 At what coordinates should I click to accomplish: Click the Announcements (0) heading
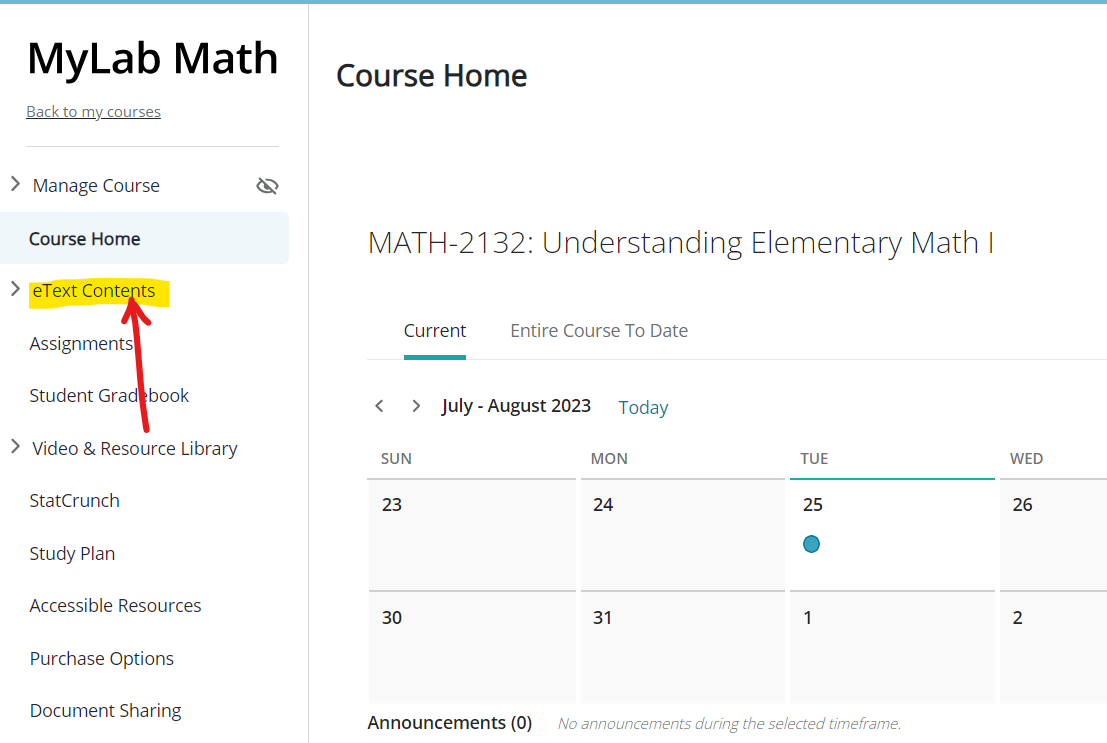[x=450, y=723]
